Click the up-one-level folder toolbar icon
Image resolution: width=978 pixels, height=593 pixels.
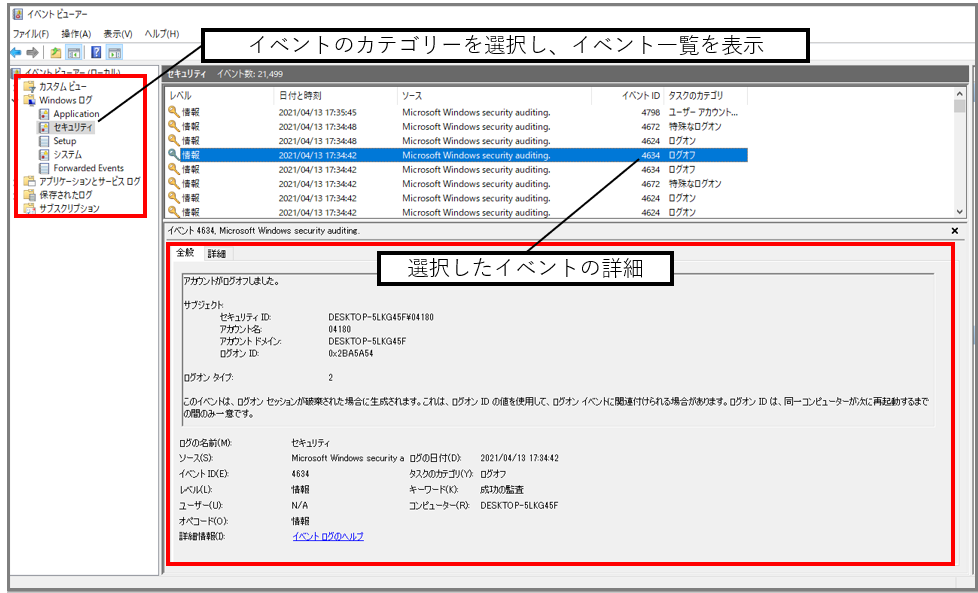pyautogui.click(x=56, y=52)
